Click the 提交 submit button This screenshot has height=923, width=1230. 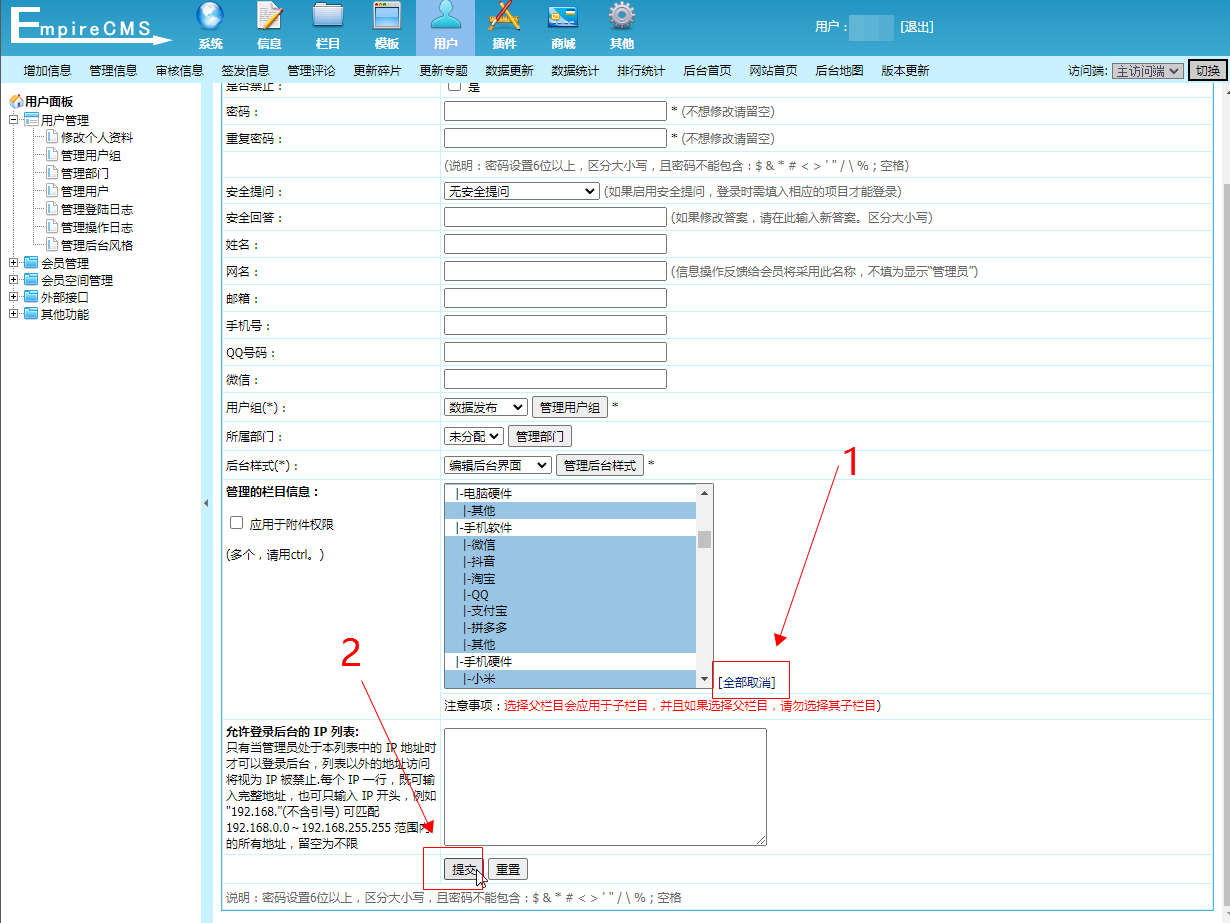pyautogui.click(x=464, y=870)
